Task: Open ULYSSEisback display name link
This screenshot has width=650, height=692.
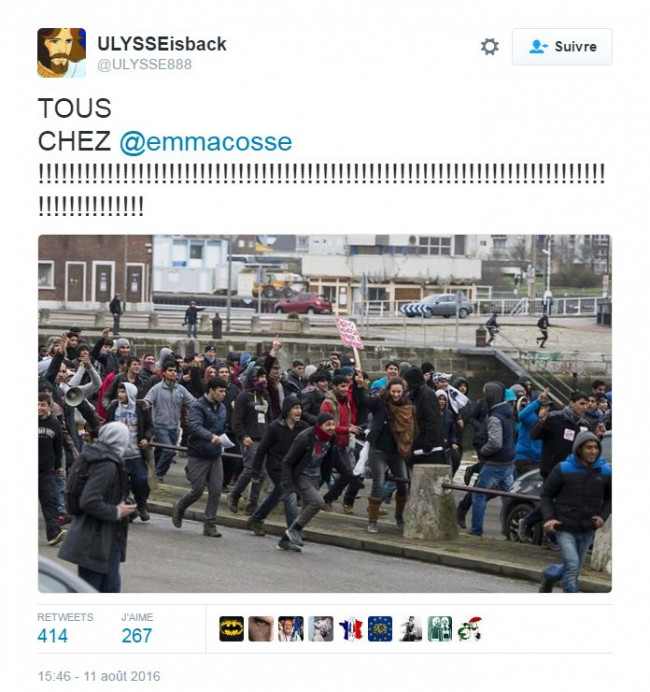Action: (162, 44)
